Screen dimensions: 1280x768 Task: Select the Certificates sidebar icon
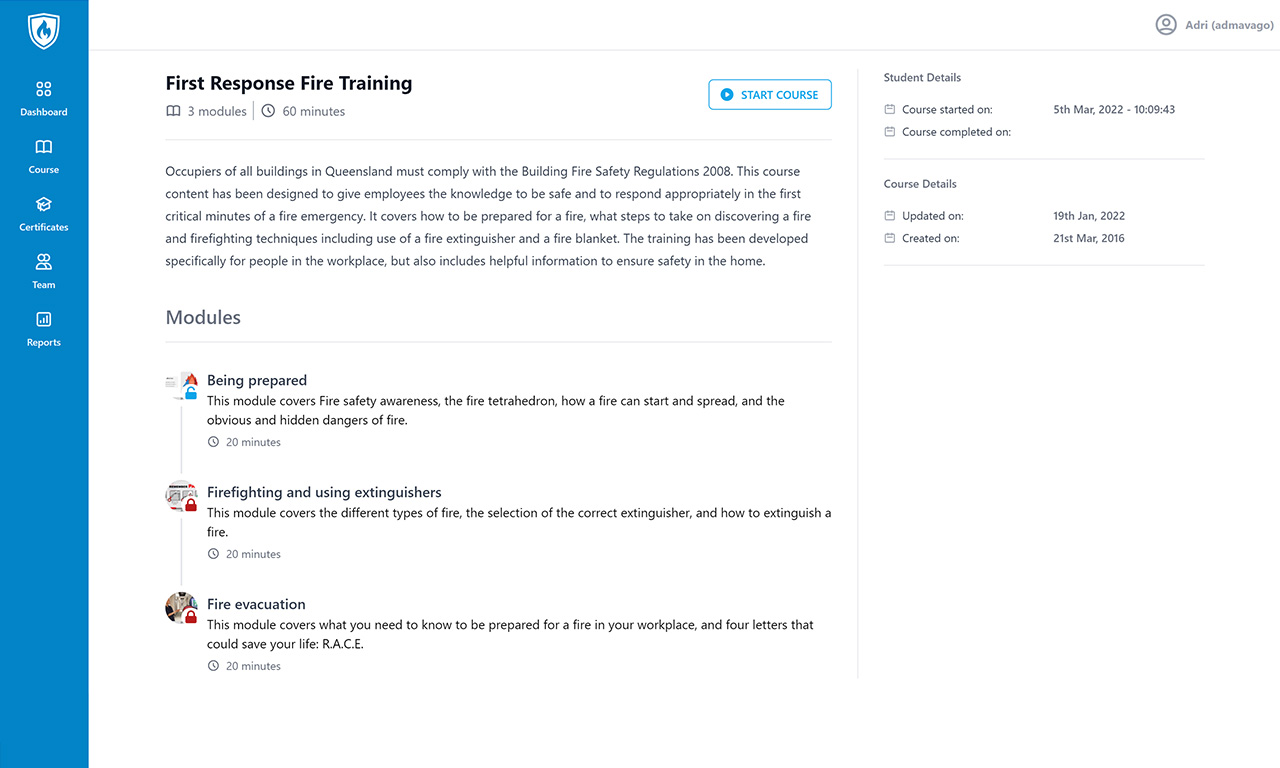click(x=43, y=211)
